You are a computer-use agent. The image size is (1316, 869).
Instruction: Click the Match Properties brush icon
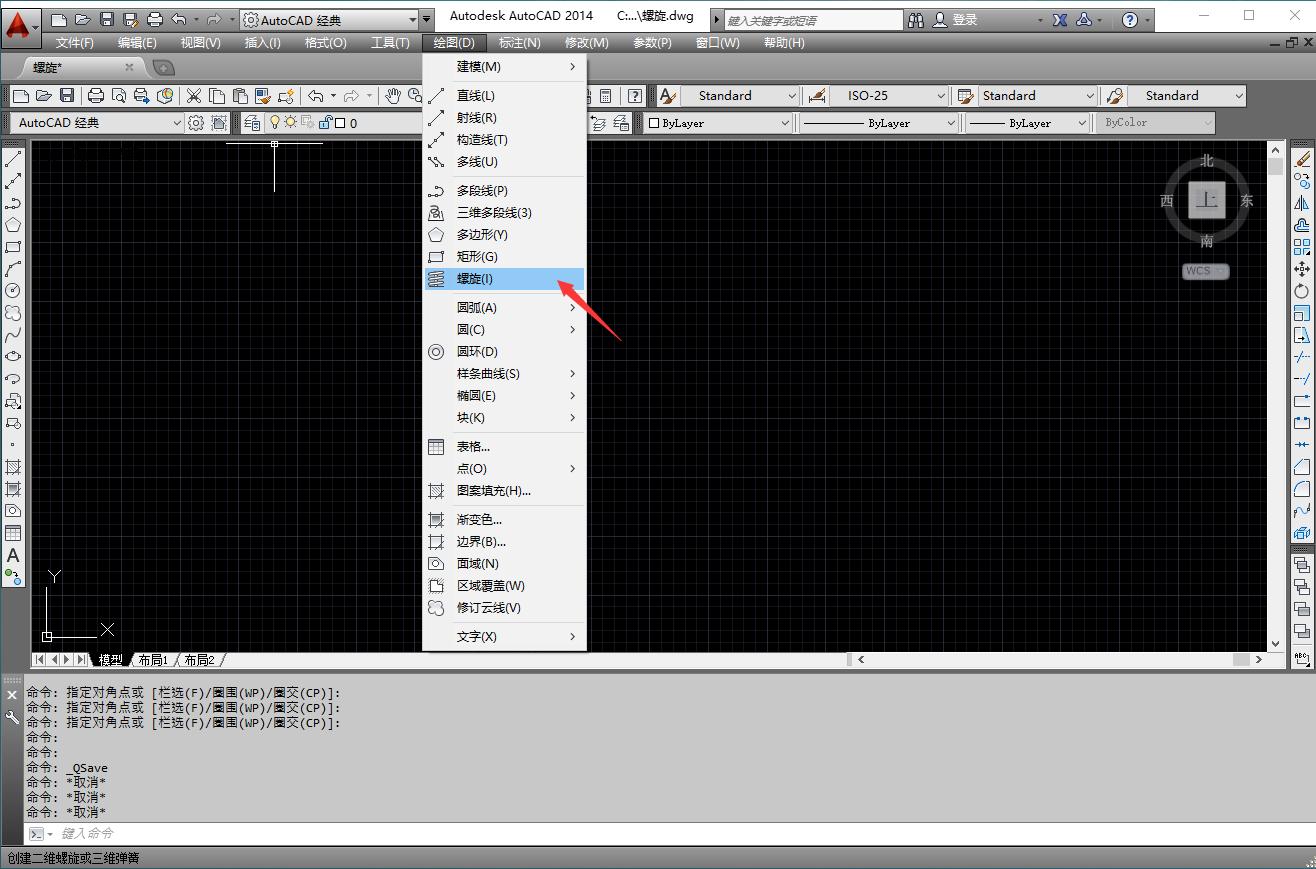262,96
